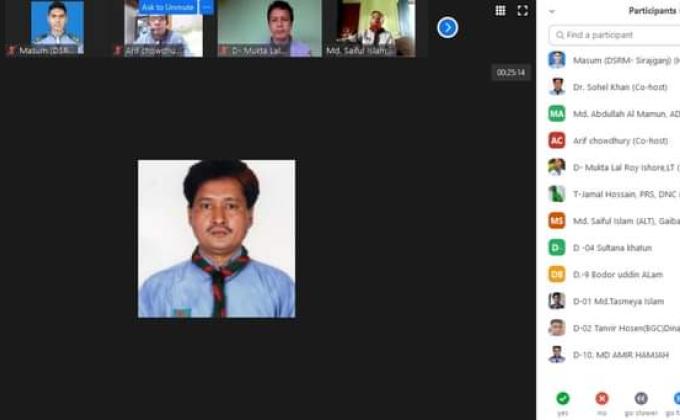680x420 pixels.
Task: Select Md. Abdullah Al Mamun participant name
Action: point(626,114)
